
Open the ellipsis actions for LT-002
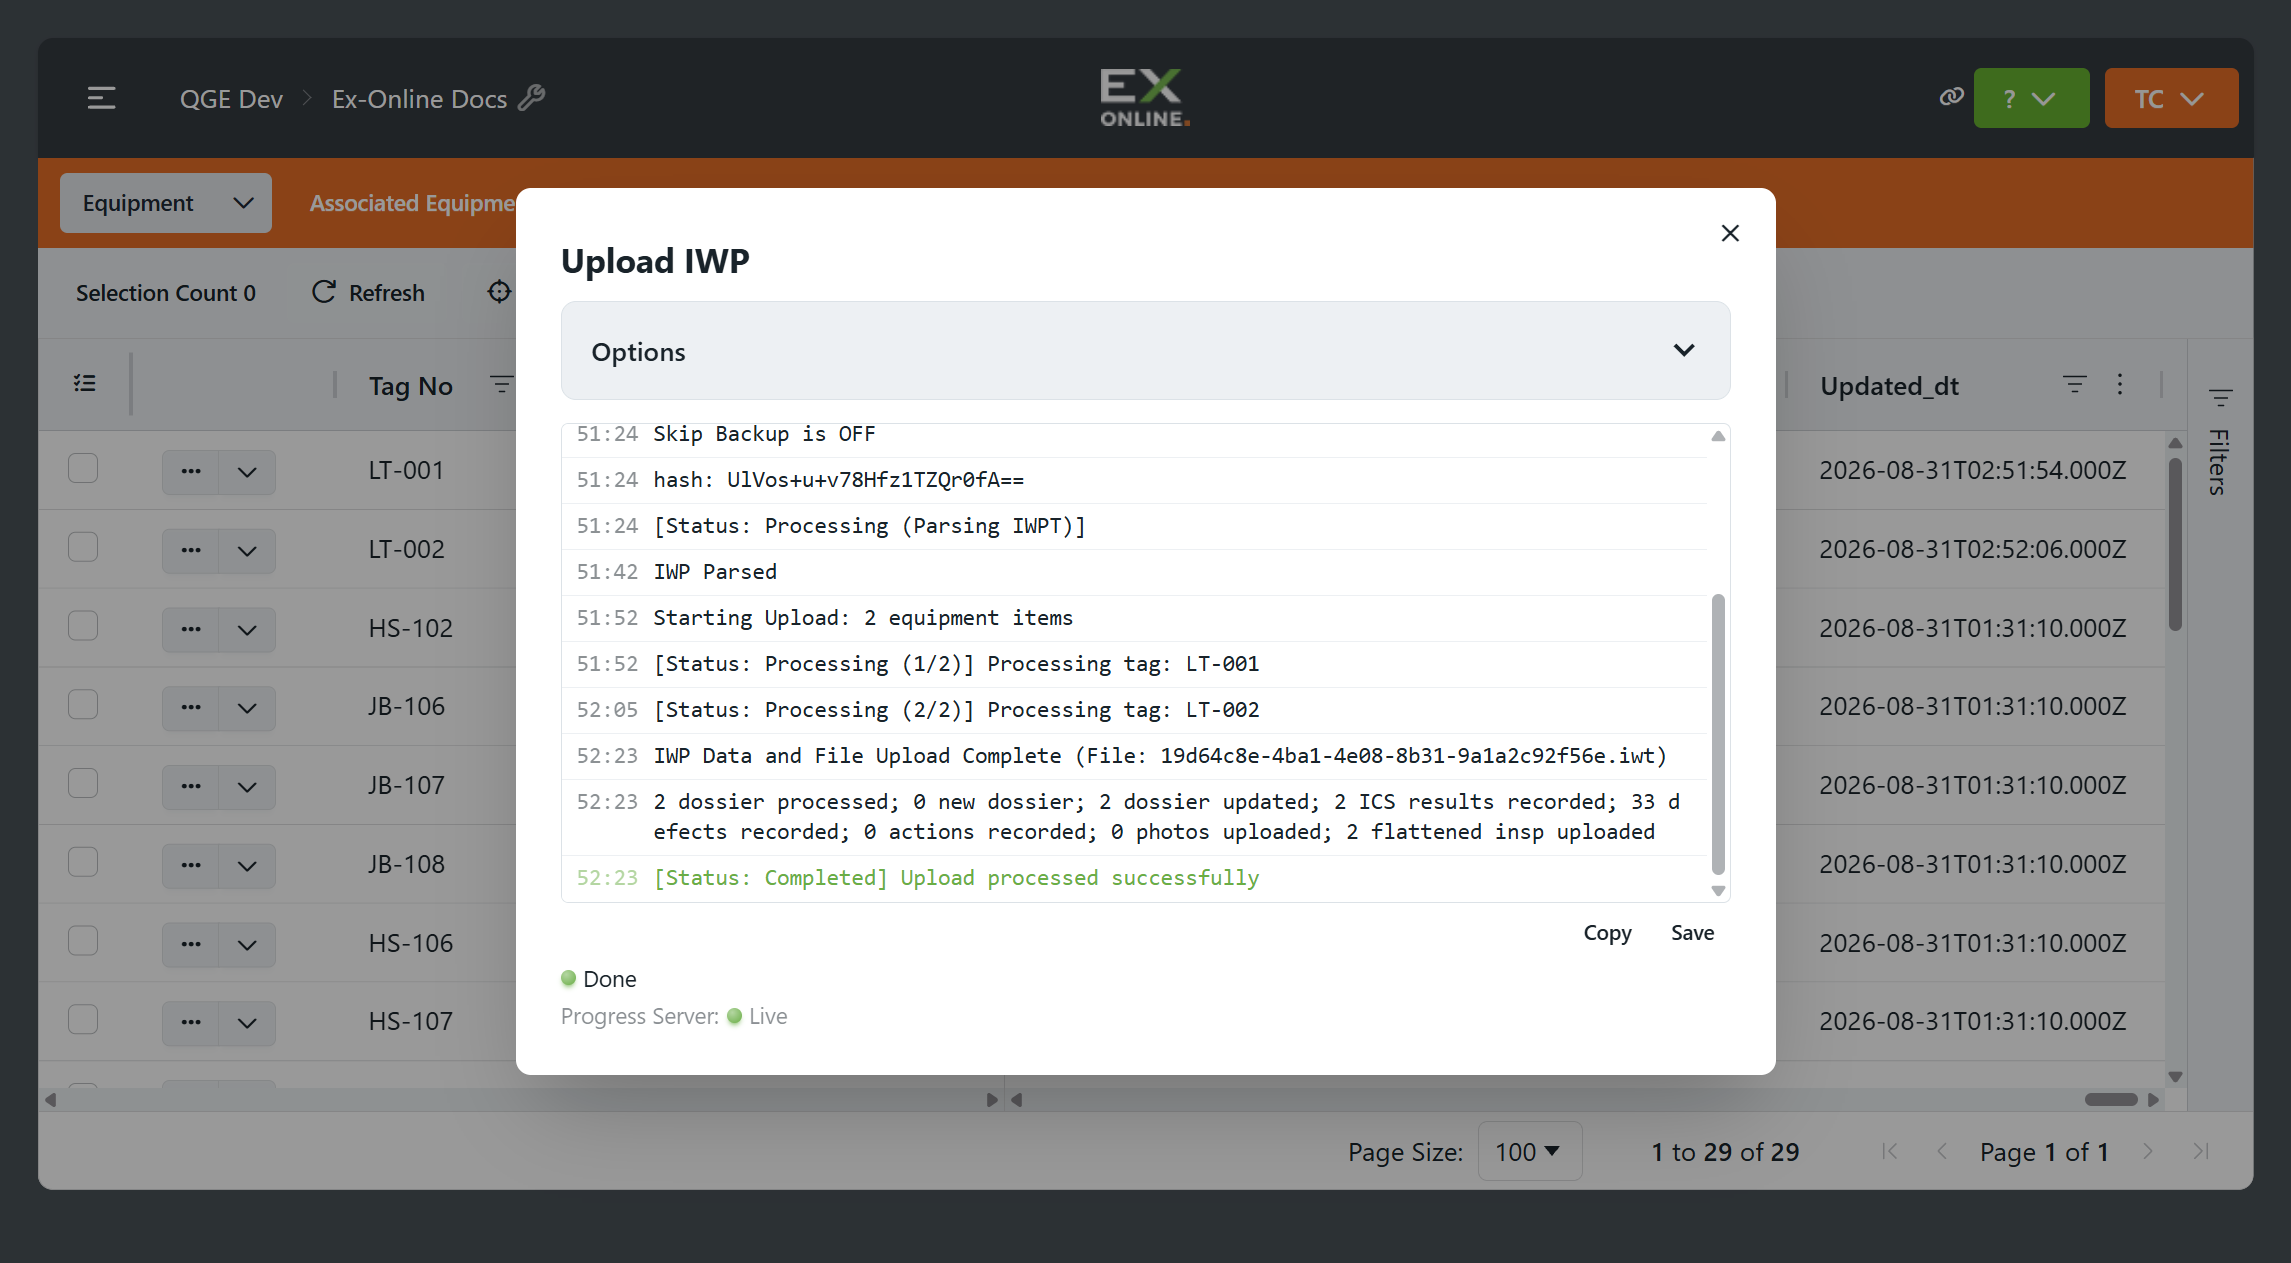pos(191,550)
